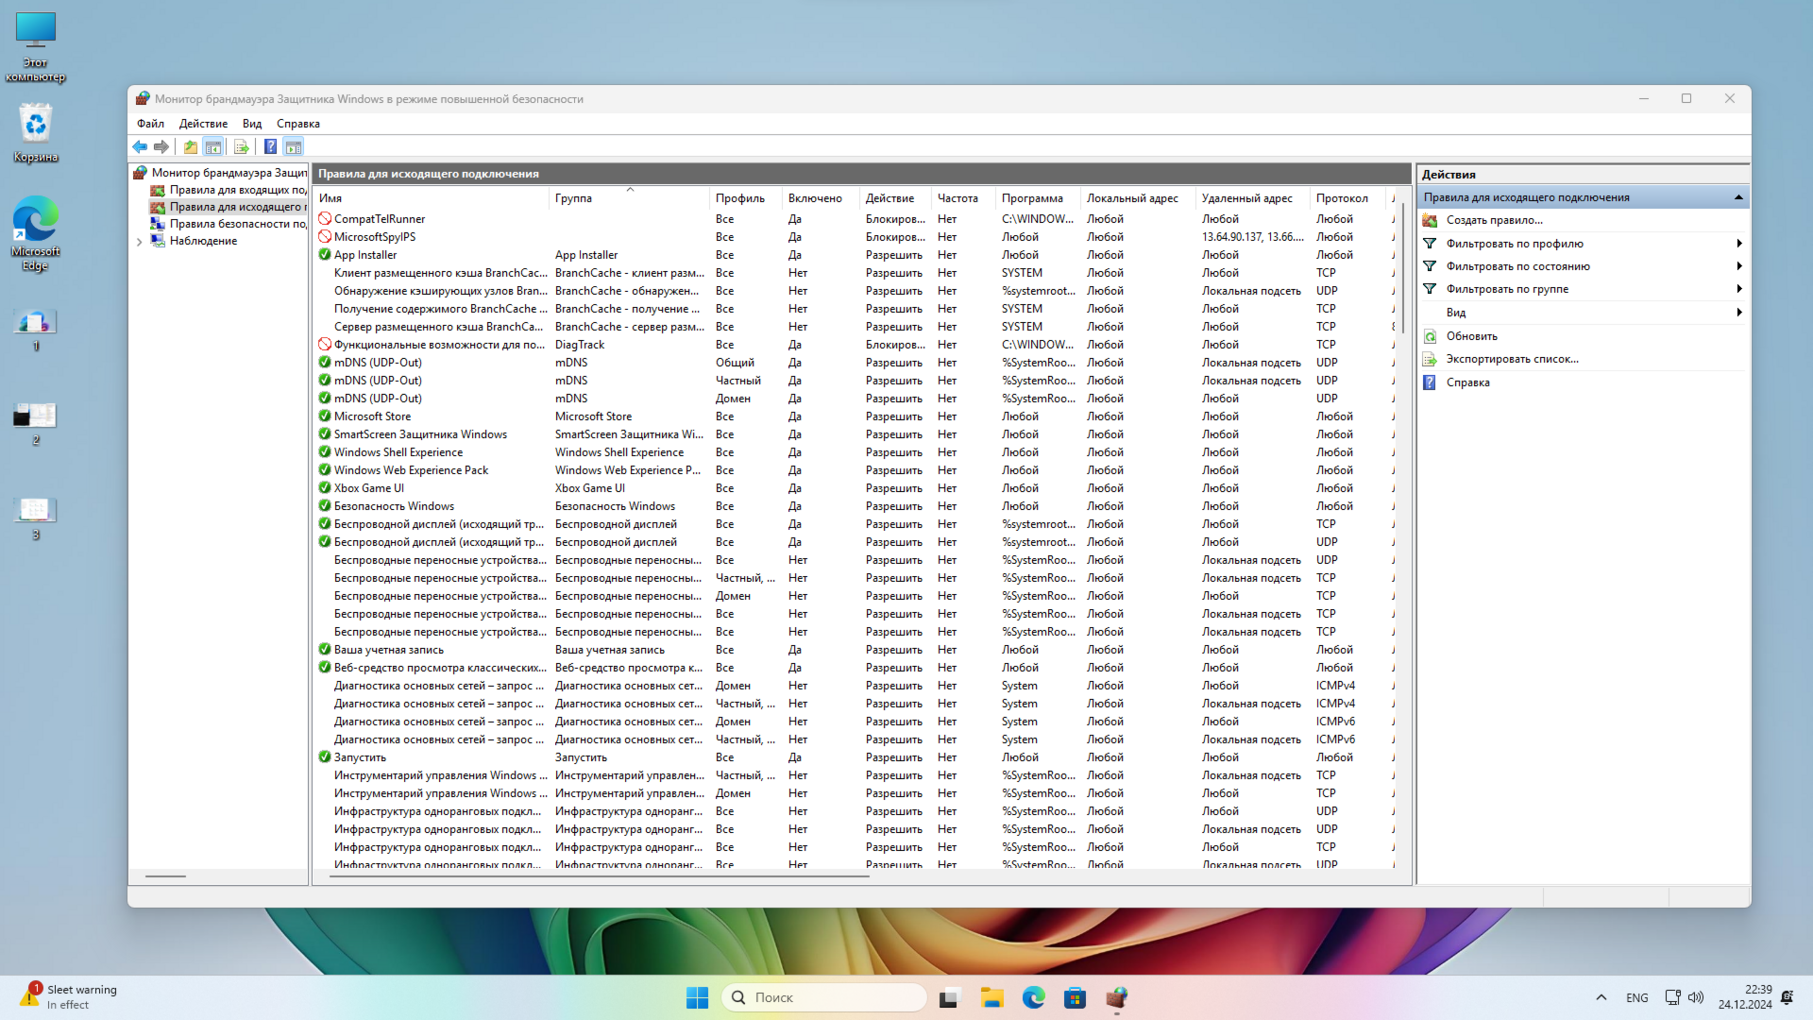Select the blocked CompatTelRunner rule icon
This screenshot has height=1020, width=1813.
[x=324, y=219]
